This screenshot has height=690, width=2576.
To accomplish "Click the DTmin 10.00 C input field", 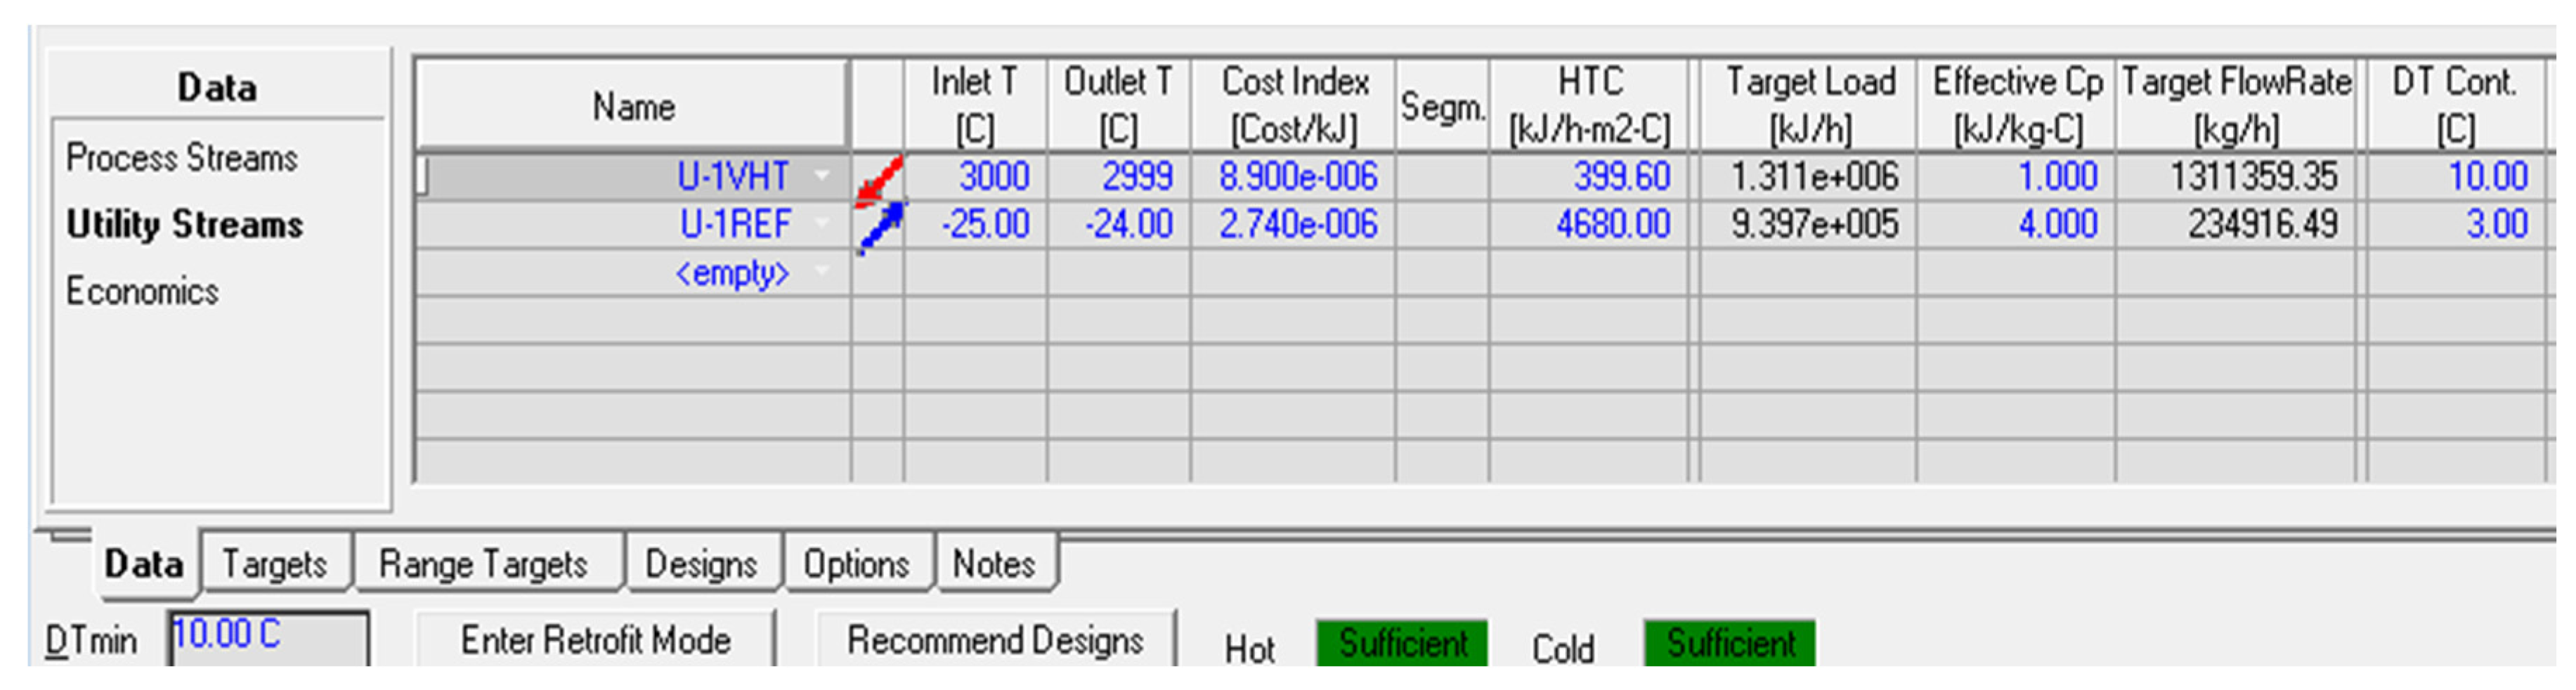I will [x=268, y=638].
